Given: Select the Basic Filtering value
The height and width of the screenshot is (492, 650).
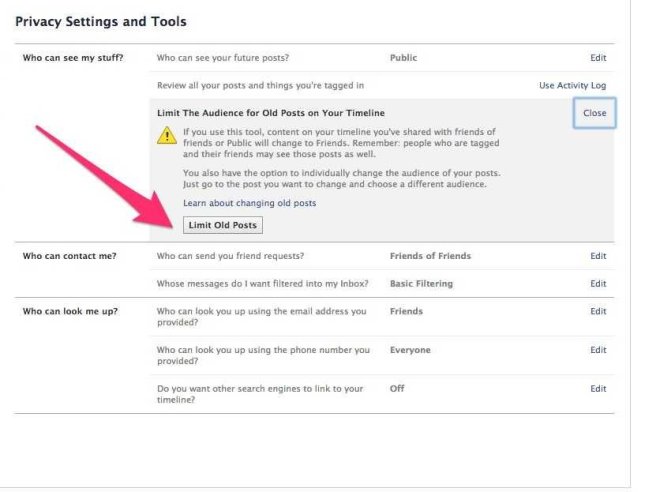Looking at the screenshot, I should (x=421, y=284).
